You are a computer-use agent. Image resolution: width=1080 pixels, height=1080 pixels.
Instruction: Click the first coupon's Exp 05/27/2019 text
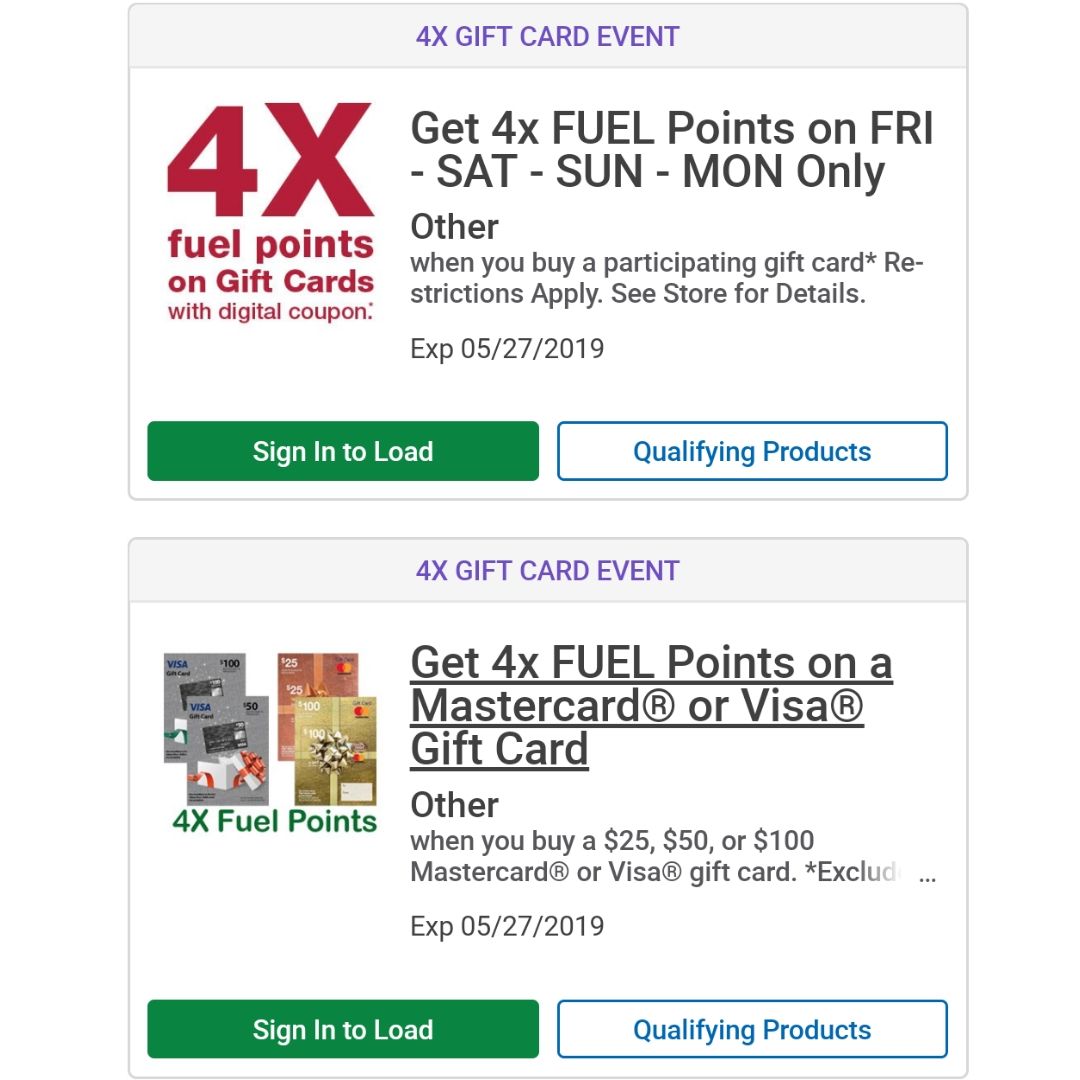point(507,349)
